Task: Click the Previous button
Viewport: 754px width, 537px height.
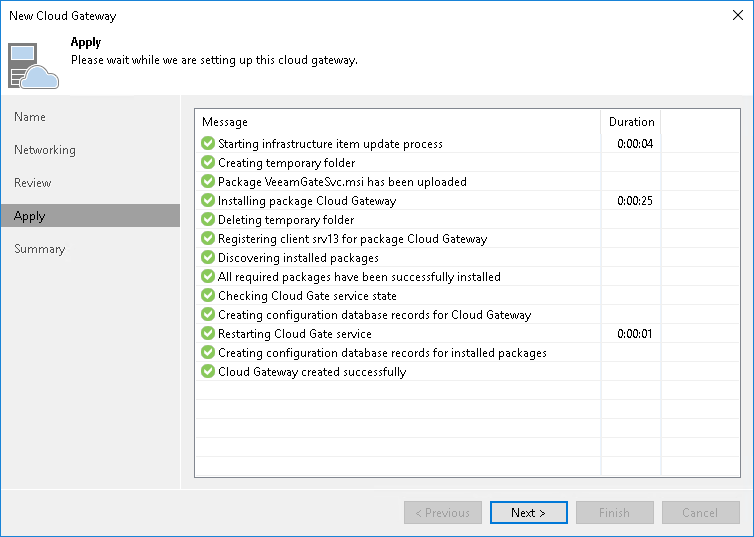Action: (x=442, y=513)
